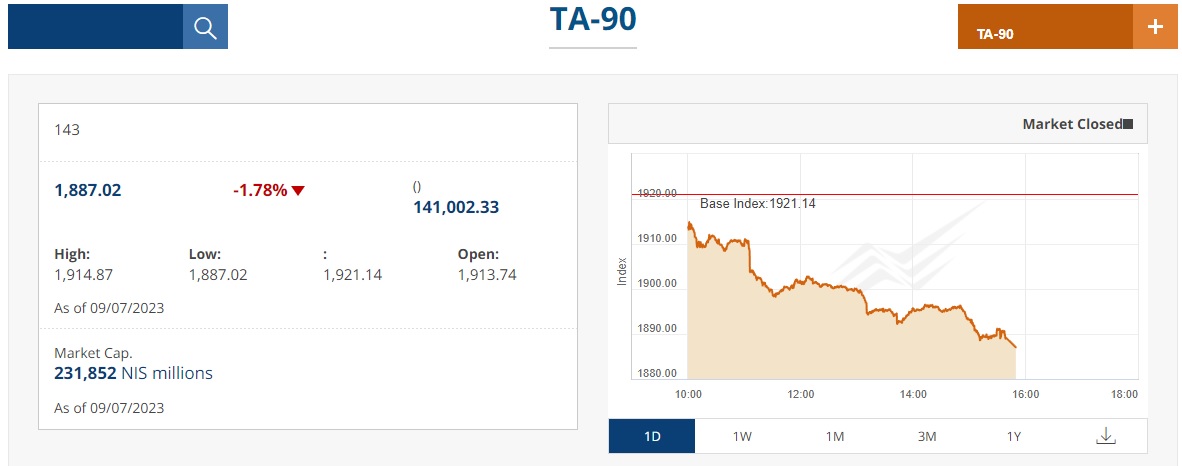Switch to the 3M chart view
Image resolution: width=1182 pixels, height=466 pixels.
(926, 436)
